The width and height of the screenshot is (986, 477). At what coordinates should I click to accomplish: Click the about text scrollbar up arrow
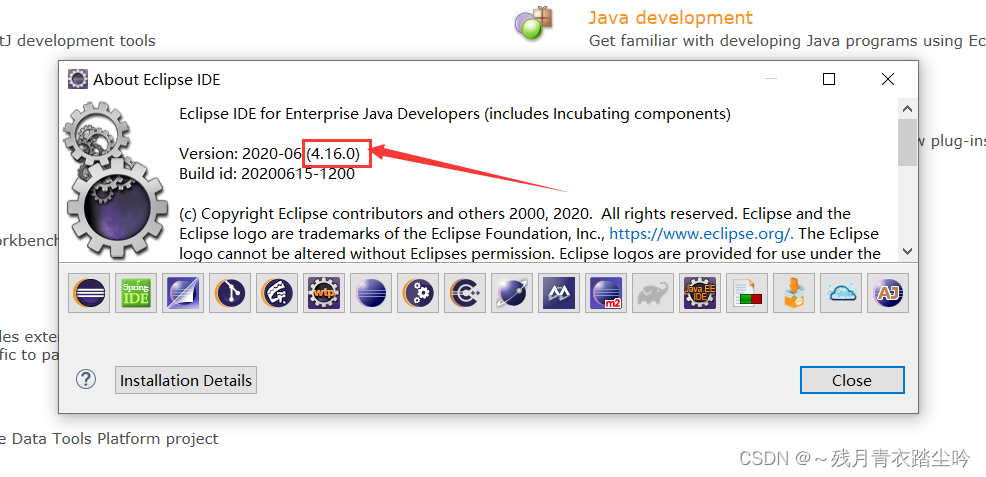(907, 109)
